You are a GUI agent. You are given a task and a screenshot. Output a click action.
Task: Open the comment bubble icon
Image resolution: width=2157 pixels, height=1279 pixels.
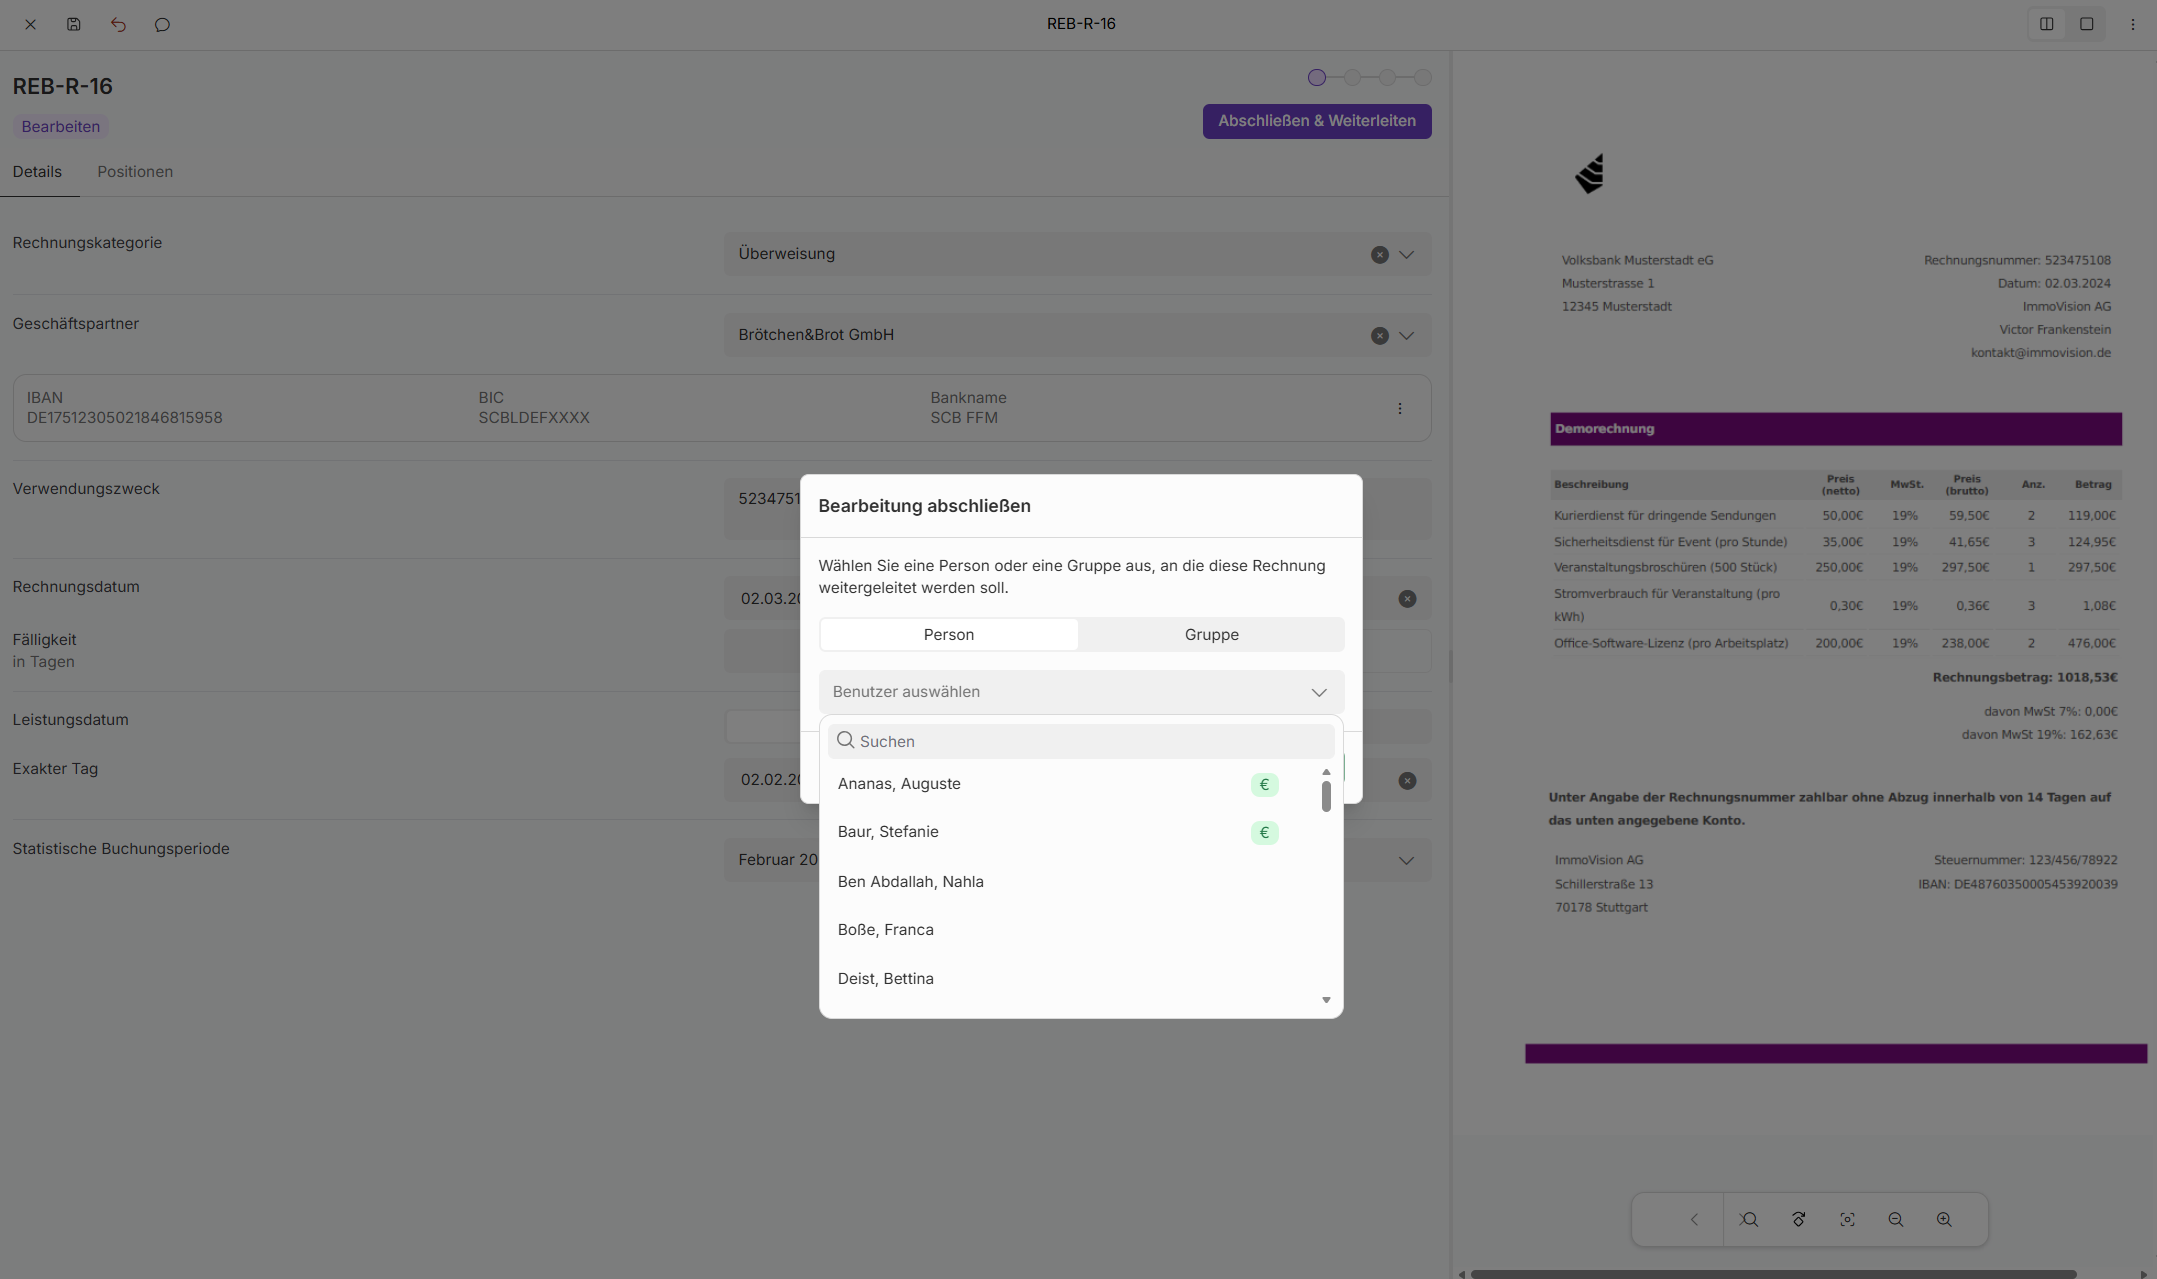pyautogui.click(x=162, y=24)
